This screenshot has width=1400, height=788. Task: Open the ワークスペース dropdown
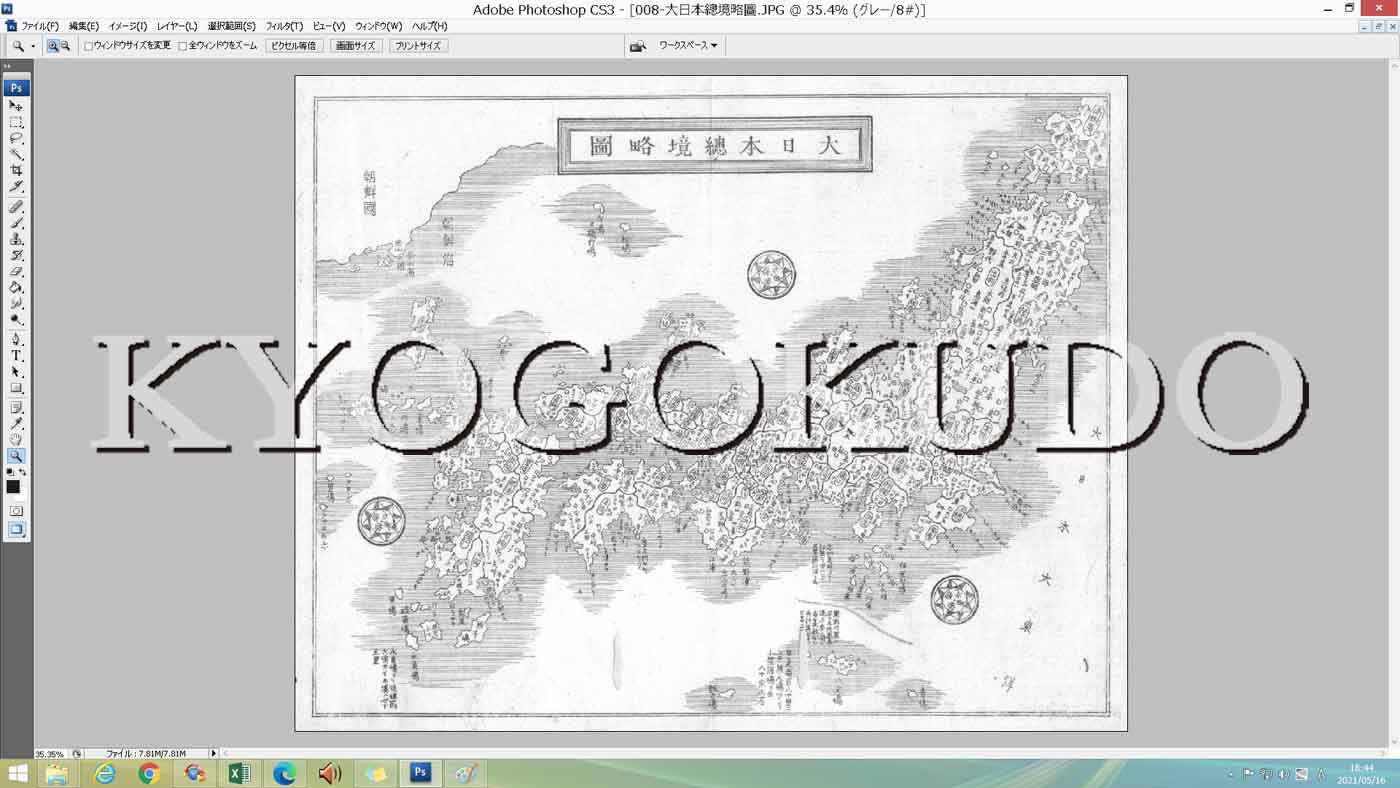point(687,45)
